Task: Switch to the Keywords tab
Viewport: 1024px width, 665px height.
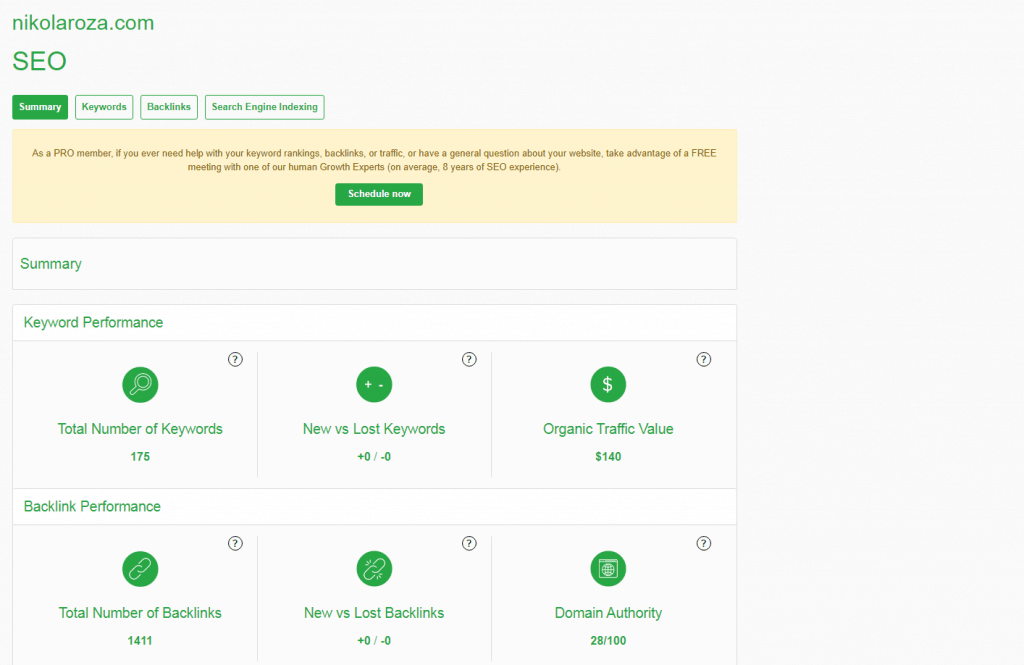Action: (104, 107)
